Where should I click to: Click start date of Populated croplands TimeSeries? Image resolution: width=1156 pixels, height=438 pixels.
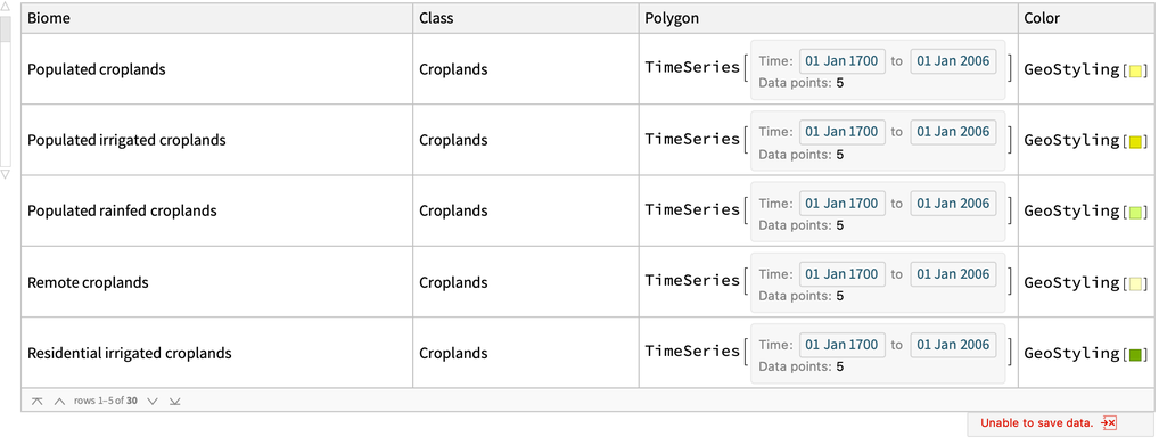click(841, 61)
